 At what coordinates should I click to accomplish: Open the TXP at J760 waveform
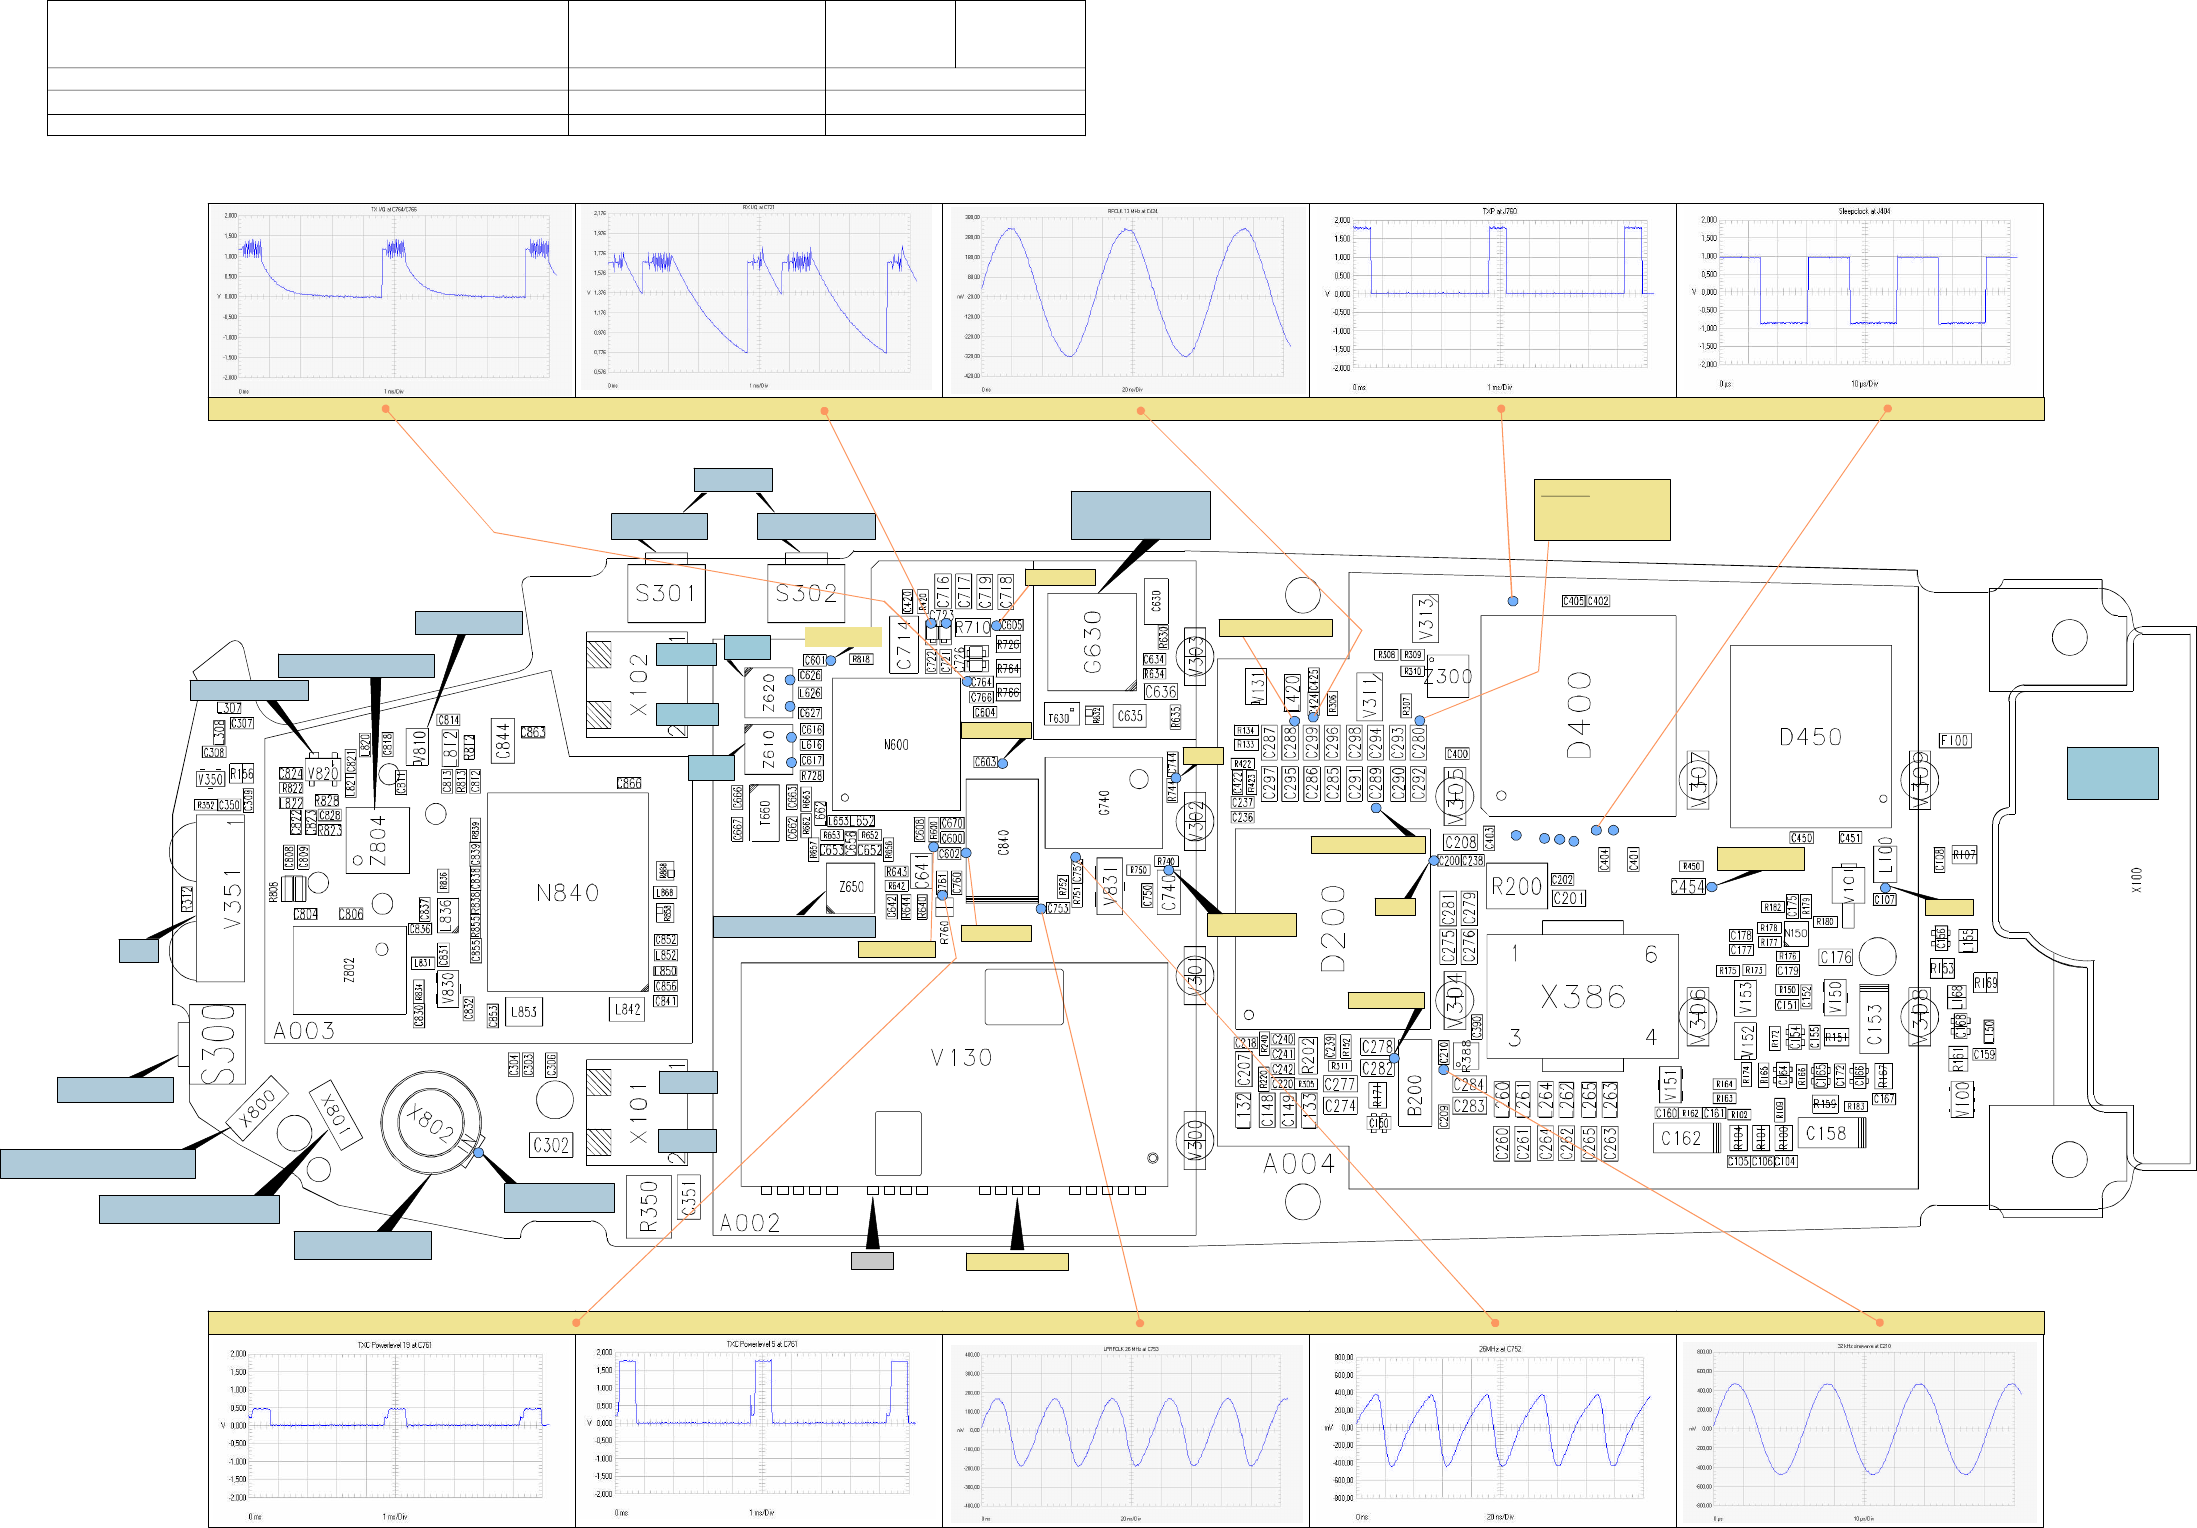click(1492, 300)
